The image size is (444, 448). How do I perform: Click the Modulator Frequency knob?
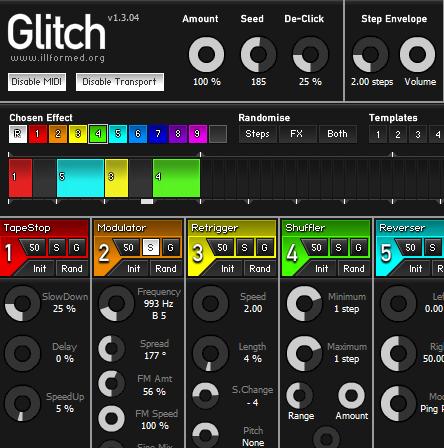pos(116,303)
